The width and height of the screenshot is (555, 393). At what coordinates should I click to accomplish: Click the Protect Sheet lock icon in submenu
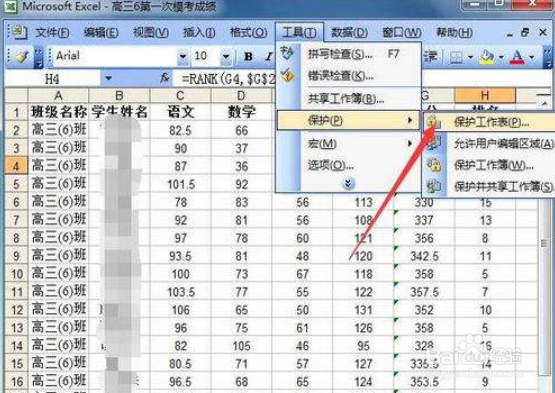click(433, 122)
